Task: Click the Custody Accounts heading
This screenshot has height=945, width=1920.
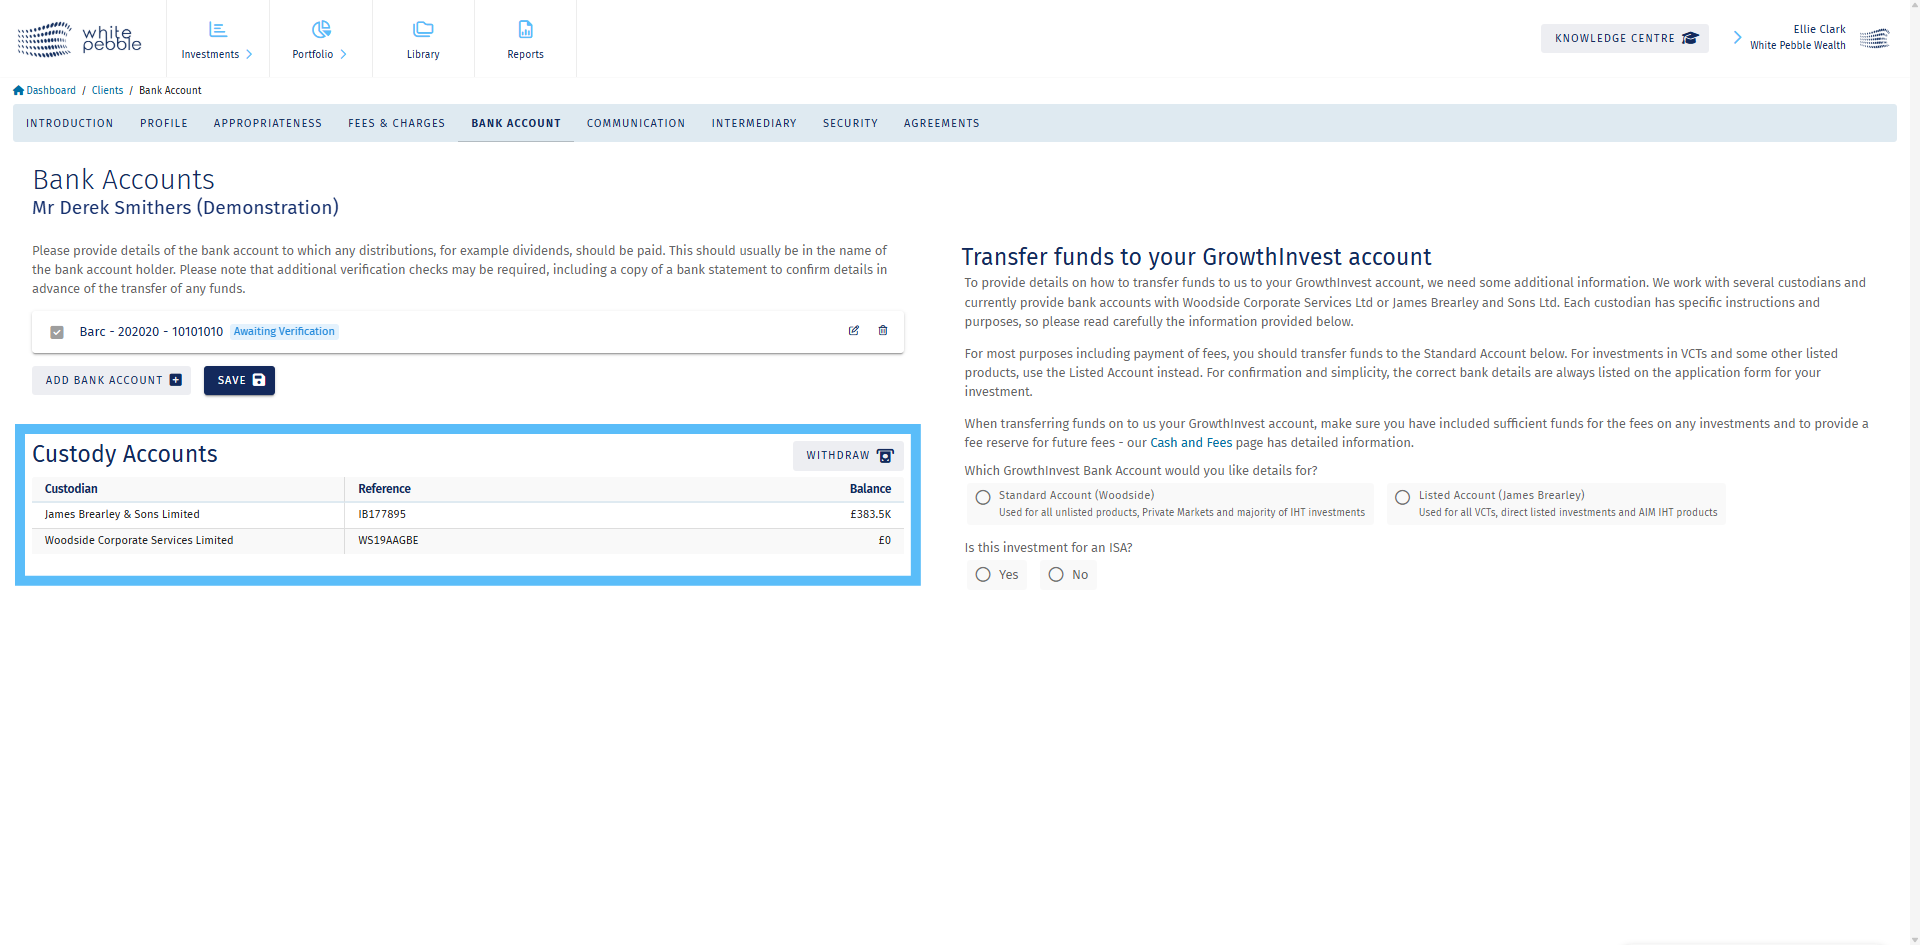Action: coord(125,454)
